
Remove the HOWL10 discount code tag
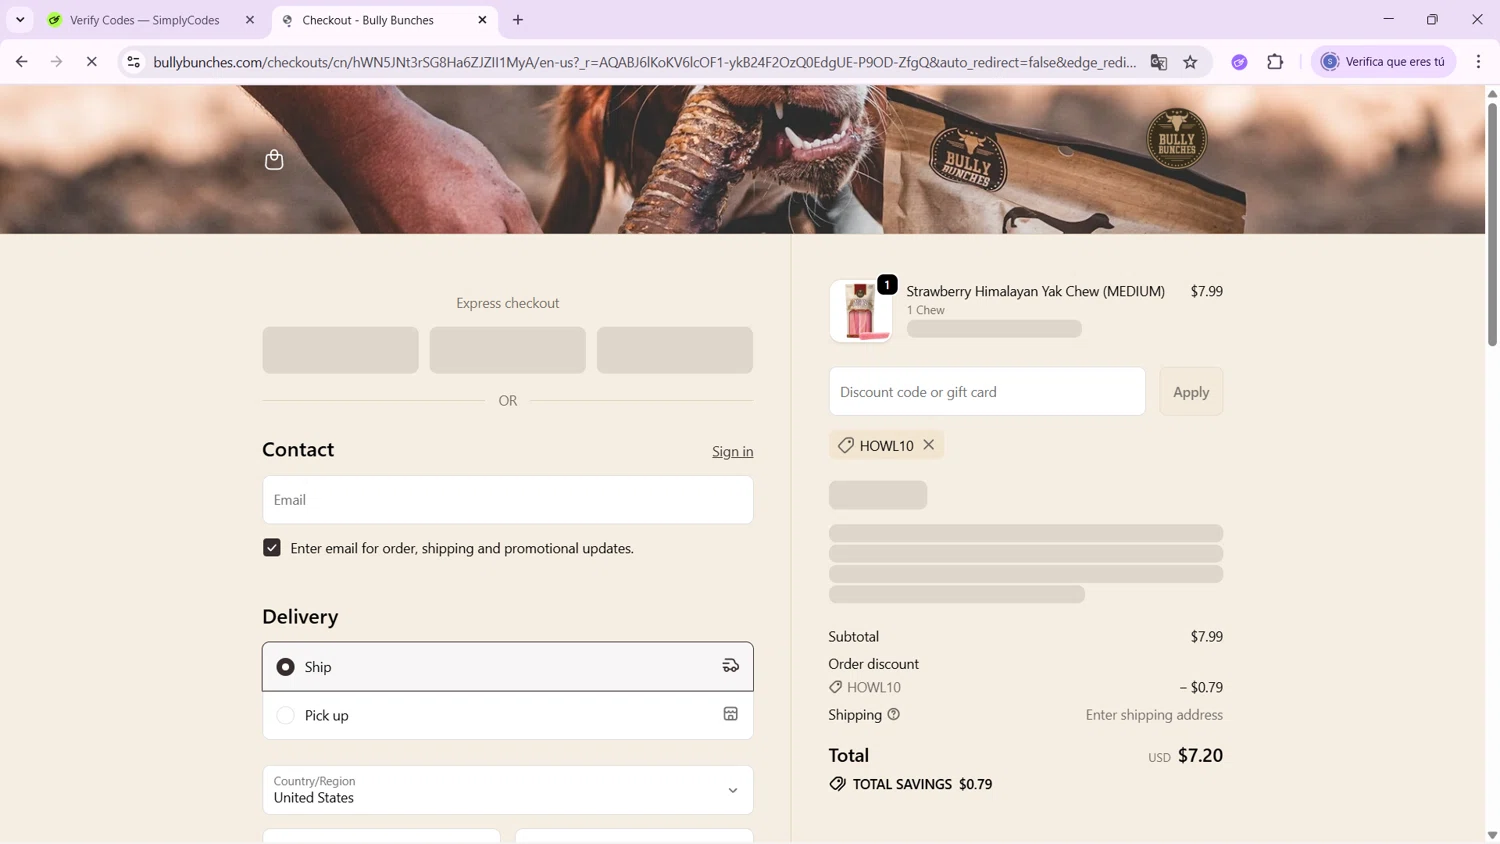pyautogui.click(x=929, y=445)
